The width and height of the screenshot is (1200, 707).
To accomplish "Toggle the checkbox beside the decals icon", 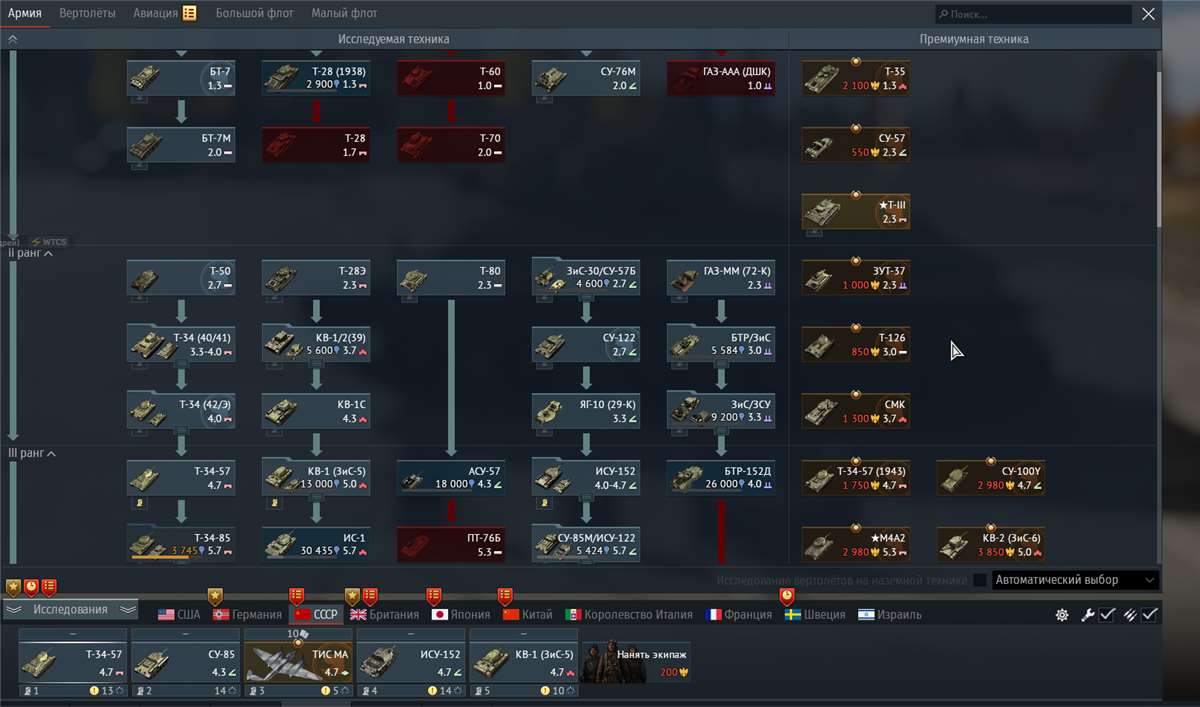I will [1149, 614].
